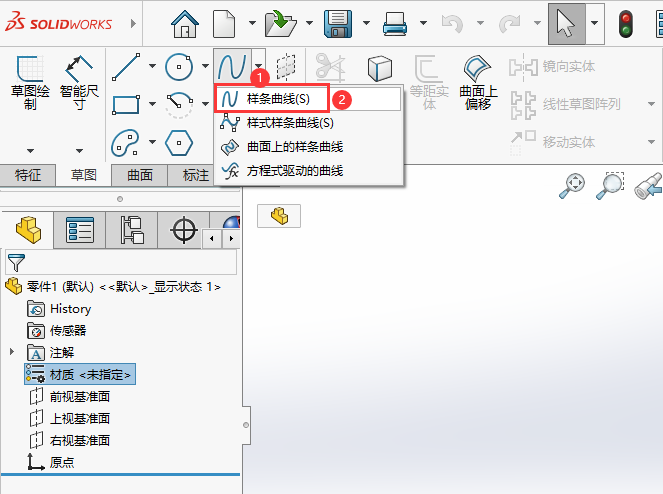
Task: Select the Polygon hexagon tool
Action: point(179,143)
